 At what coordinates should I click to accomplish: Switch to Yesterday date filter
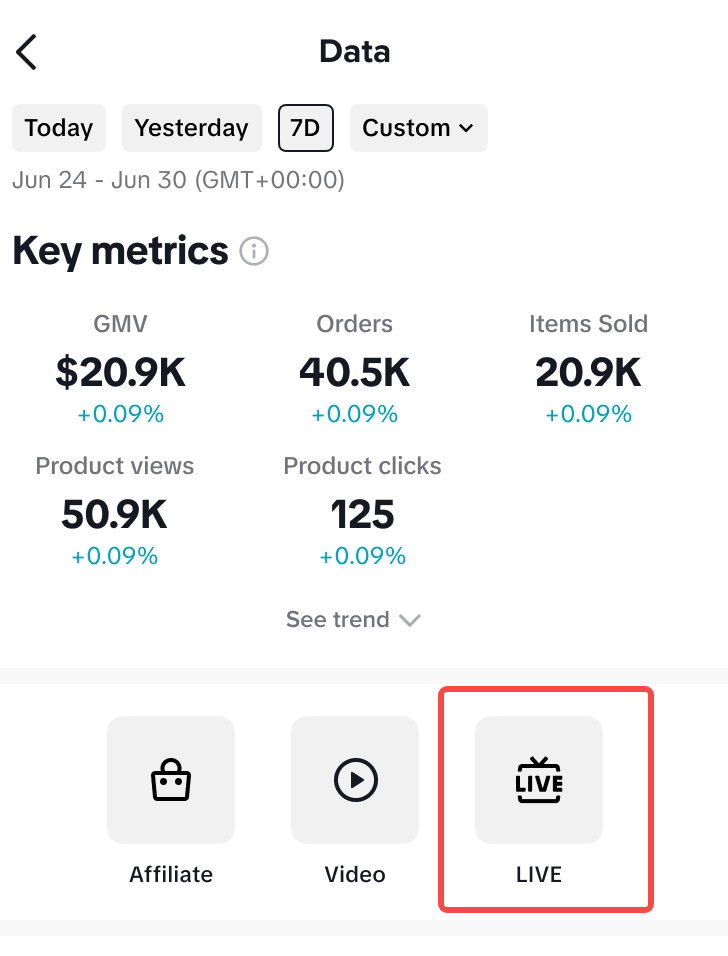coord(191,128)
